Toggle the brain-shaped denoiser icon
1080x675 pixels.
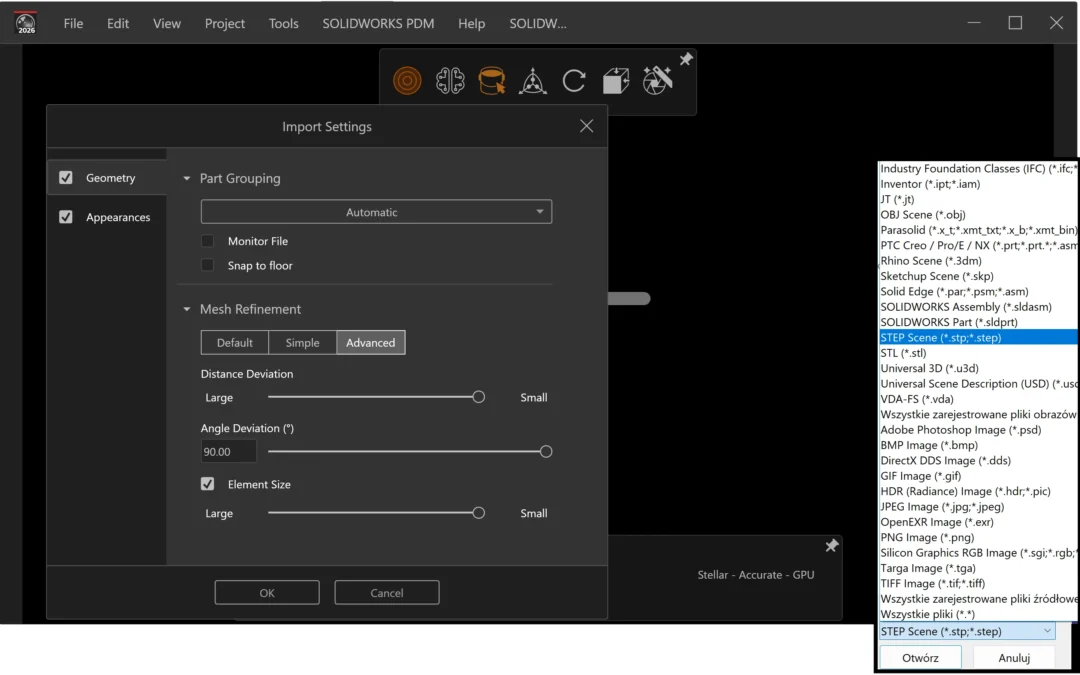pyautogui.click(x=450, y=81)
